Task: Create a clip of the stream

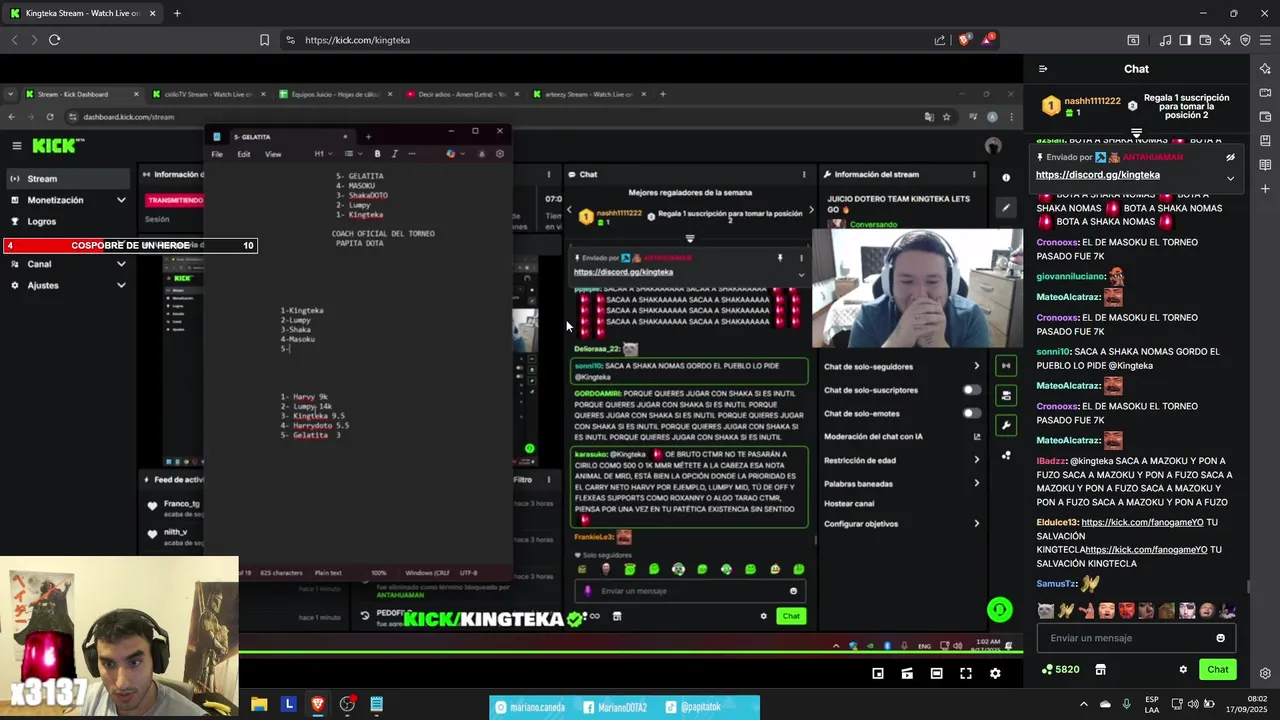Action: (x=907, y=674)
